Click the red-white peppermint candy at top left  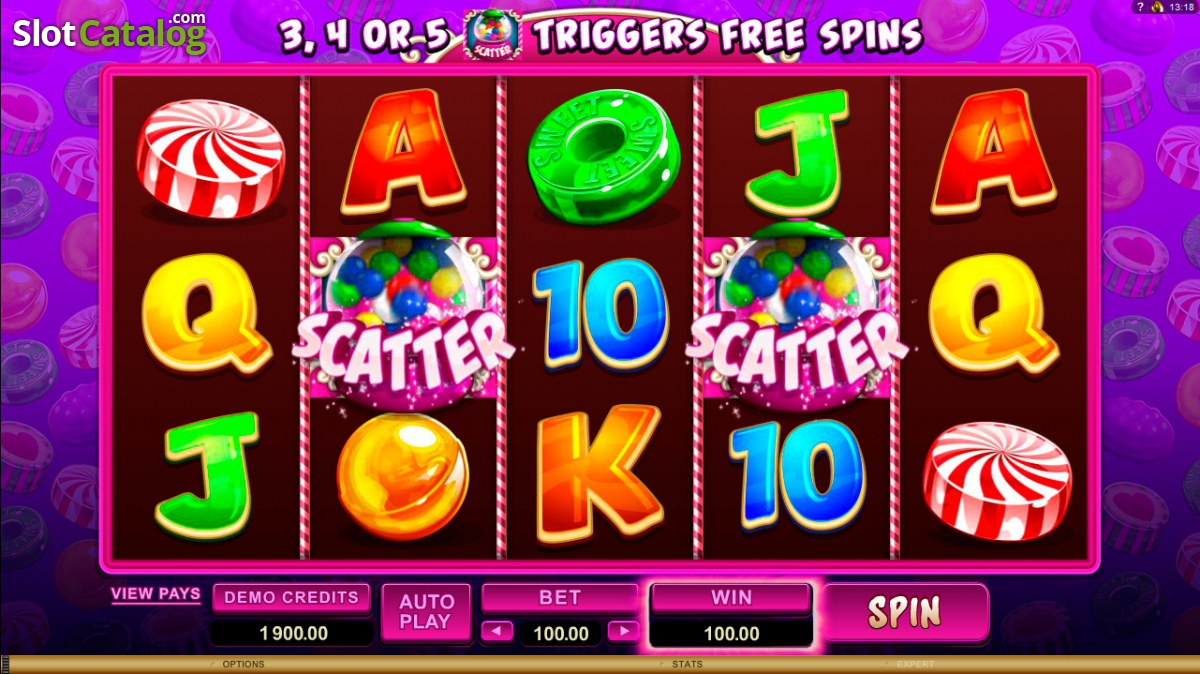[x=211, y=158]
